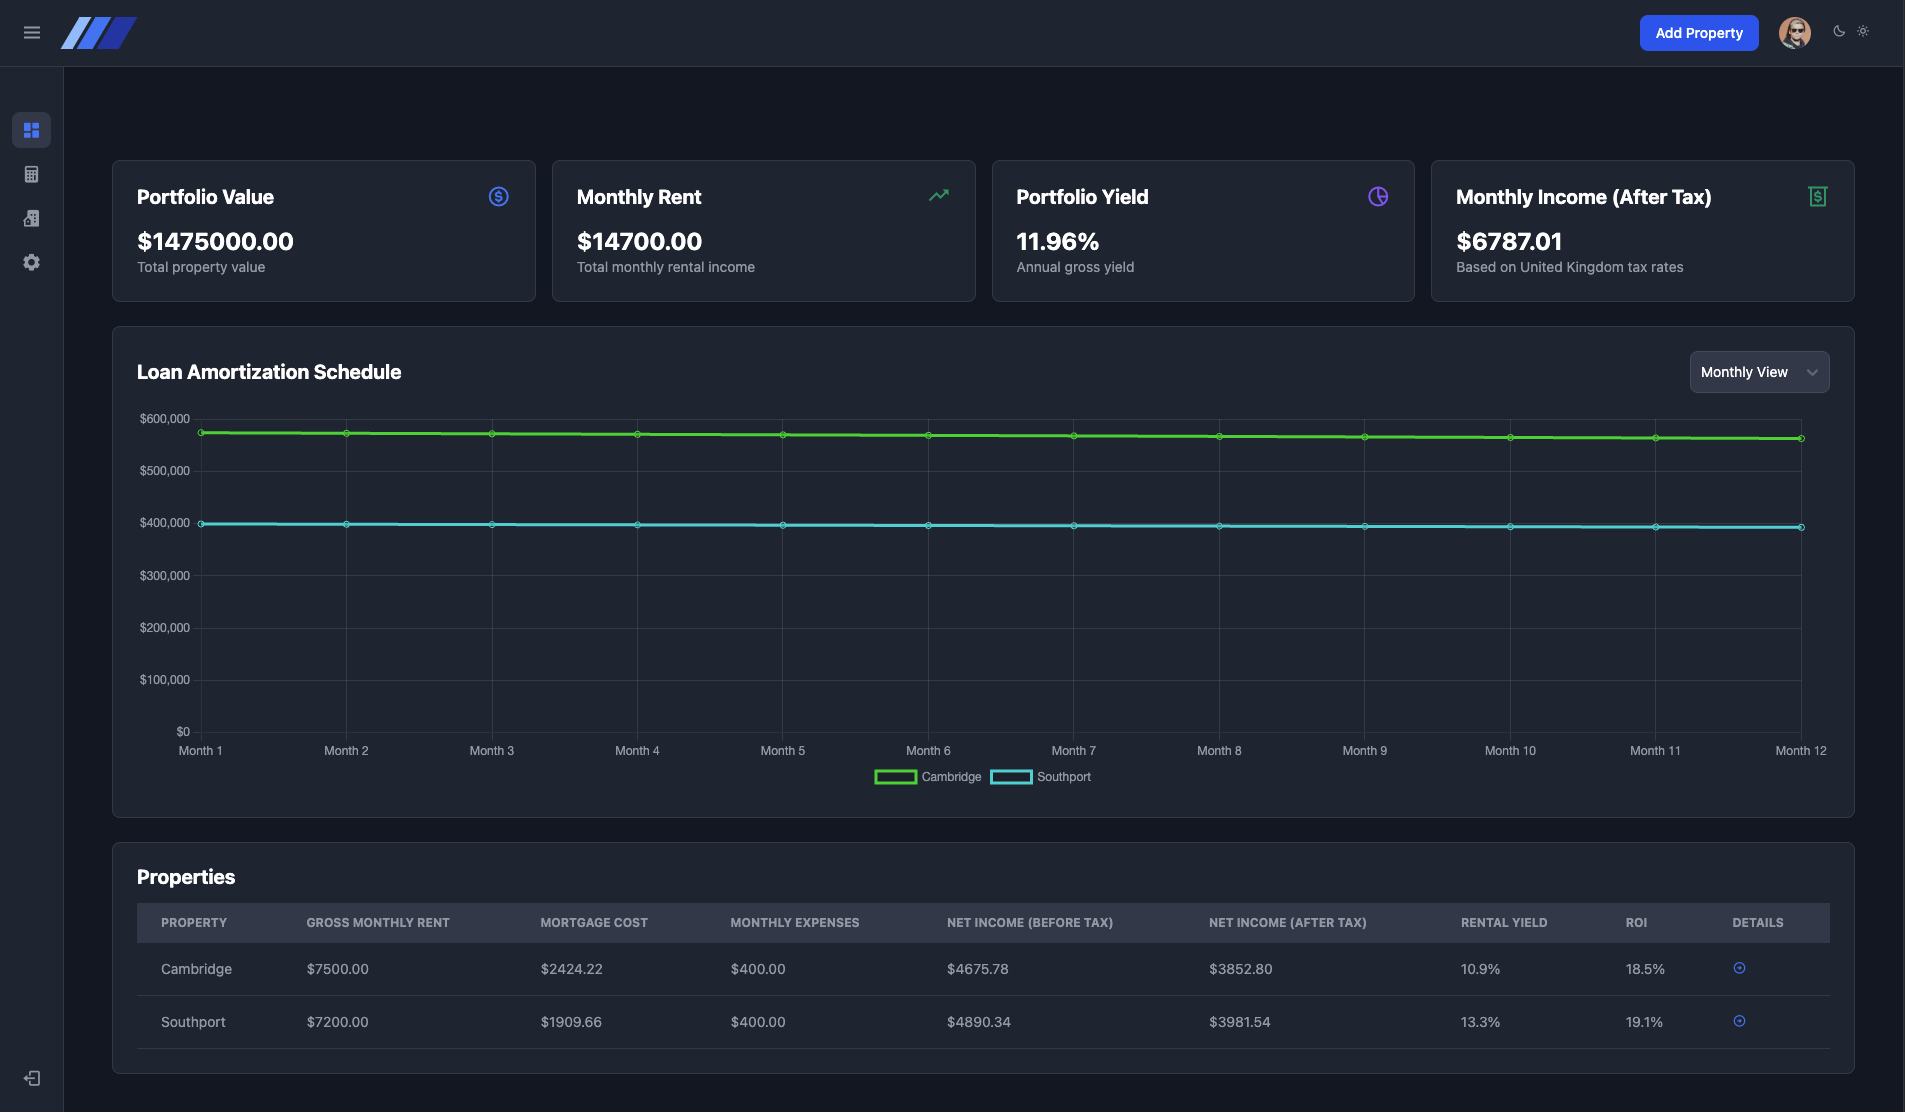Image resolution: width=1905 pixels, height=1112 pixels.
Task: Click the 13.3% rental yield cell
Action: pos(1480,1022)
